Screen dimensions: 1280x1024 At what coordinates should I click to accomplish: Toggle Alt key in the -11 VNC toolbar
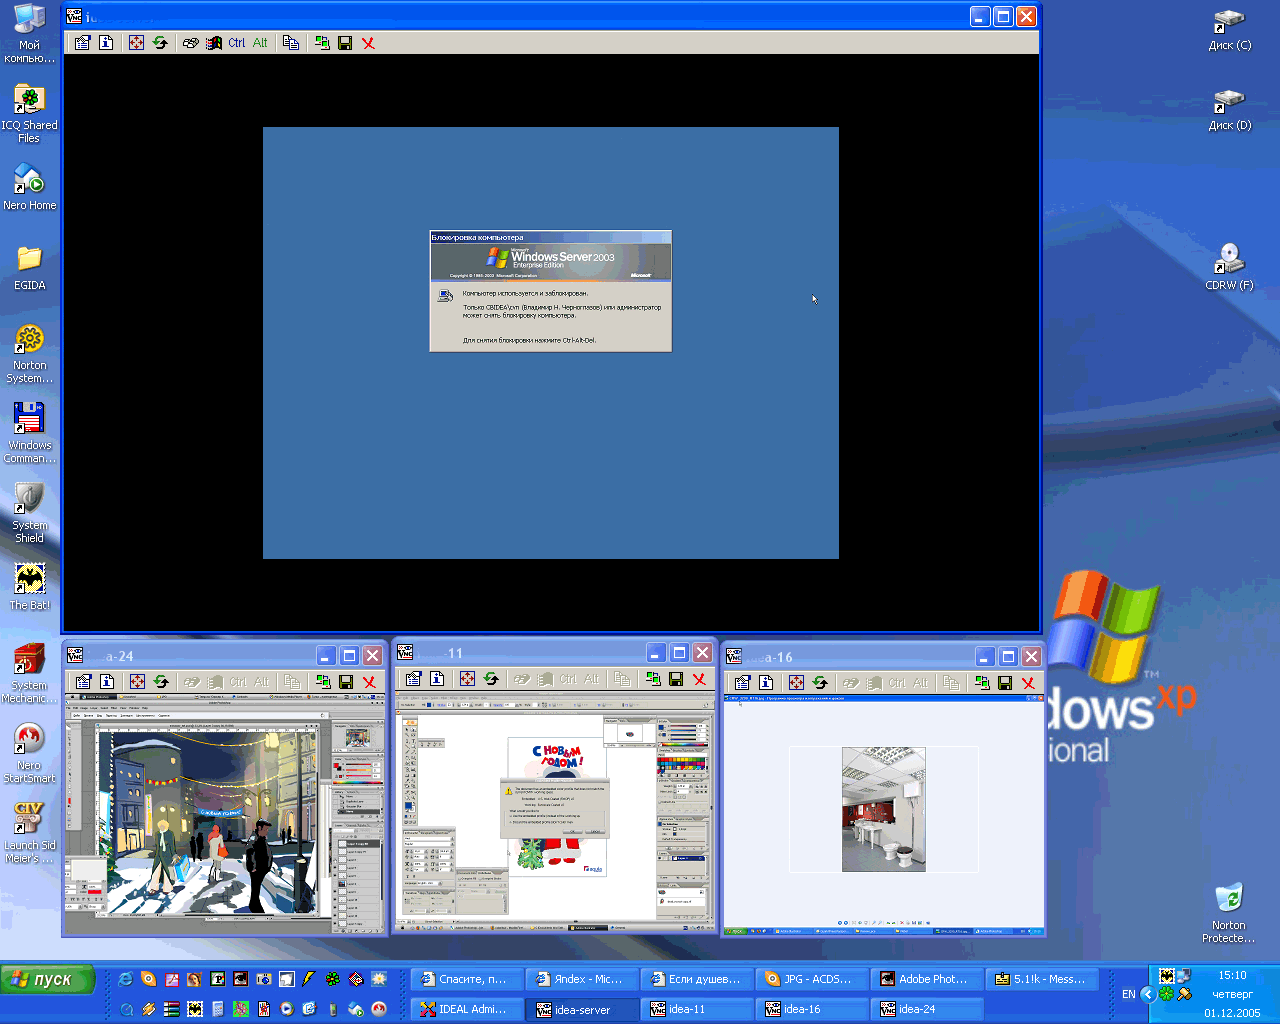592,679
